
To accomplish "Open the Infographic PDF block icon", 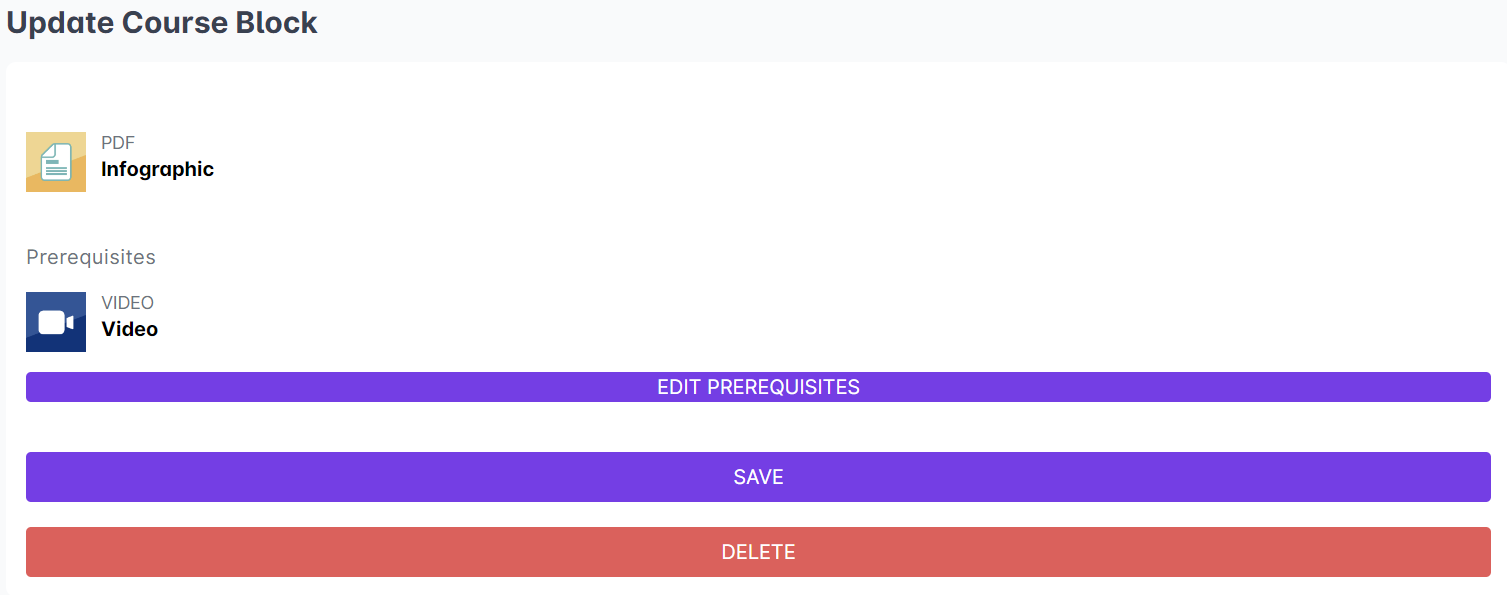I will pyautogui.click(x=56, y=162).
